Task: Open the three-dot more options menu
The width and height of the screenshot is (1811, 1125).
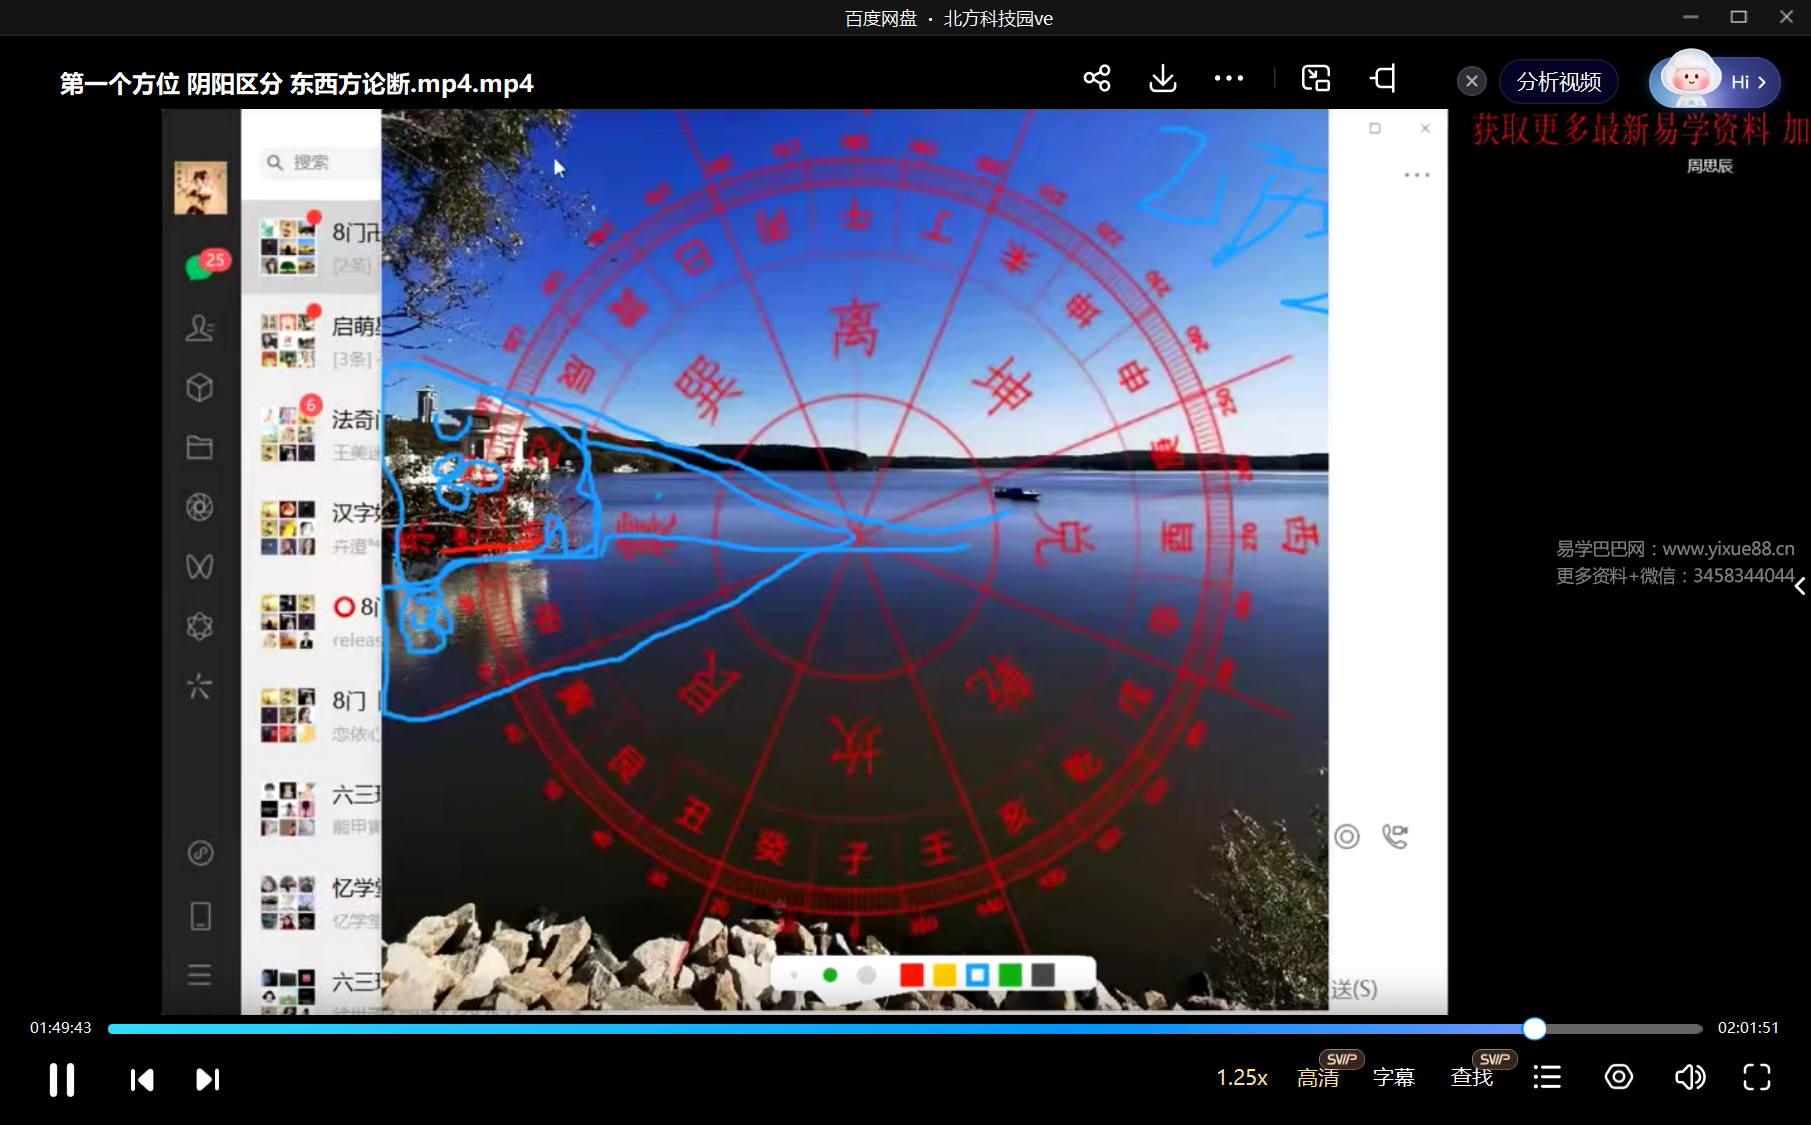Action: 1228,79
